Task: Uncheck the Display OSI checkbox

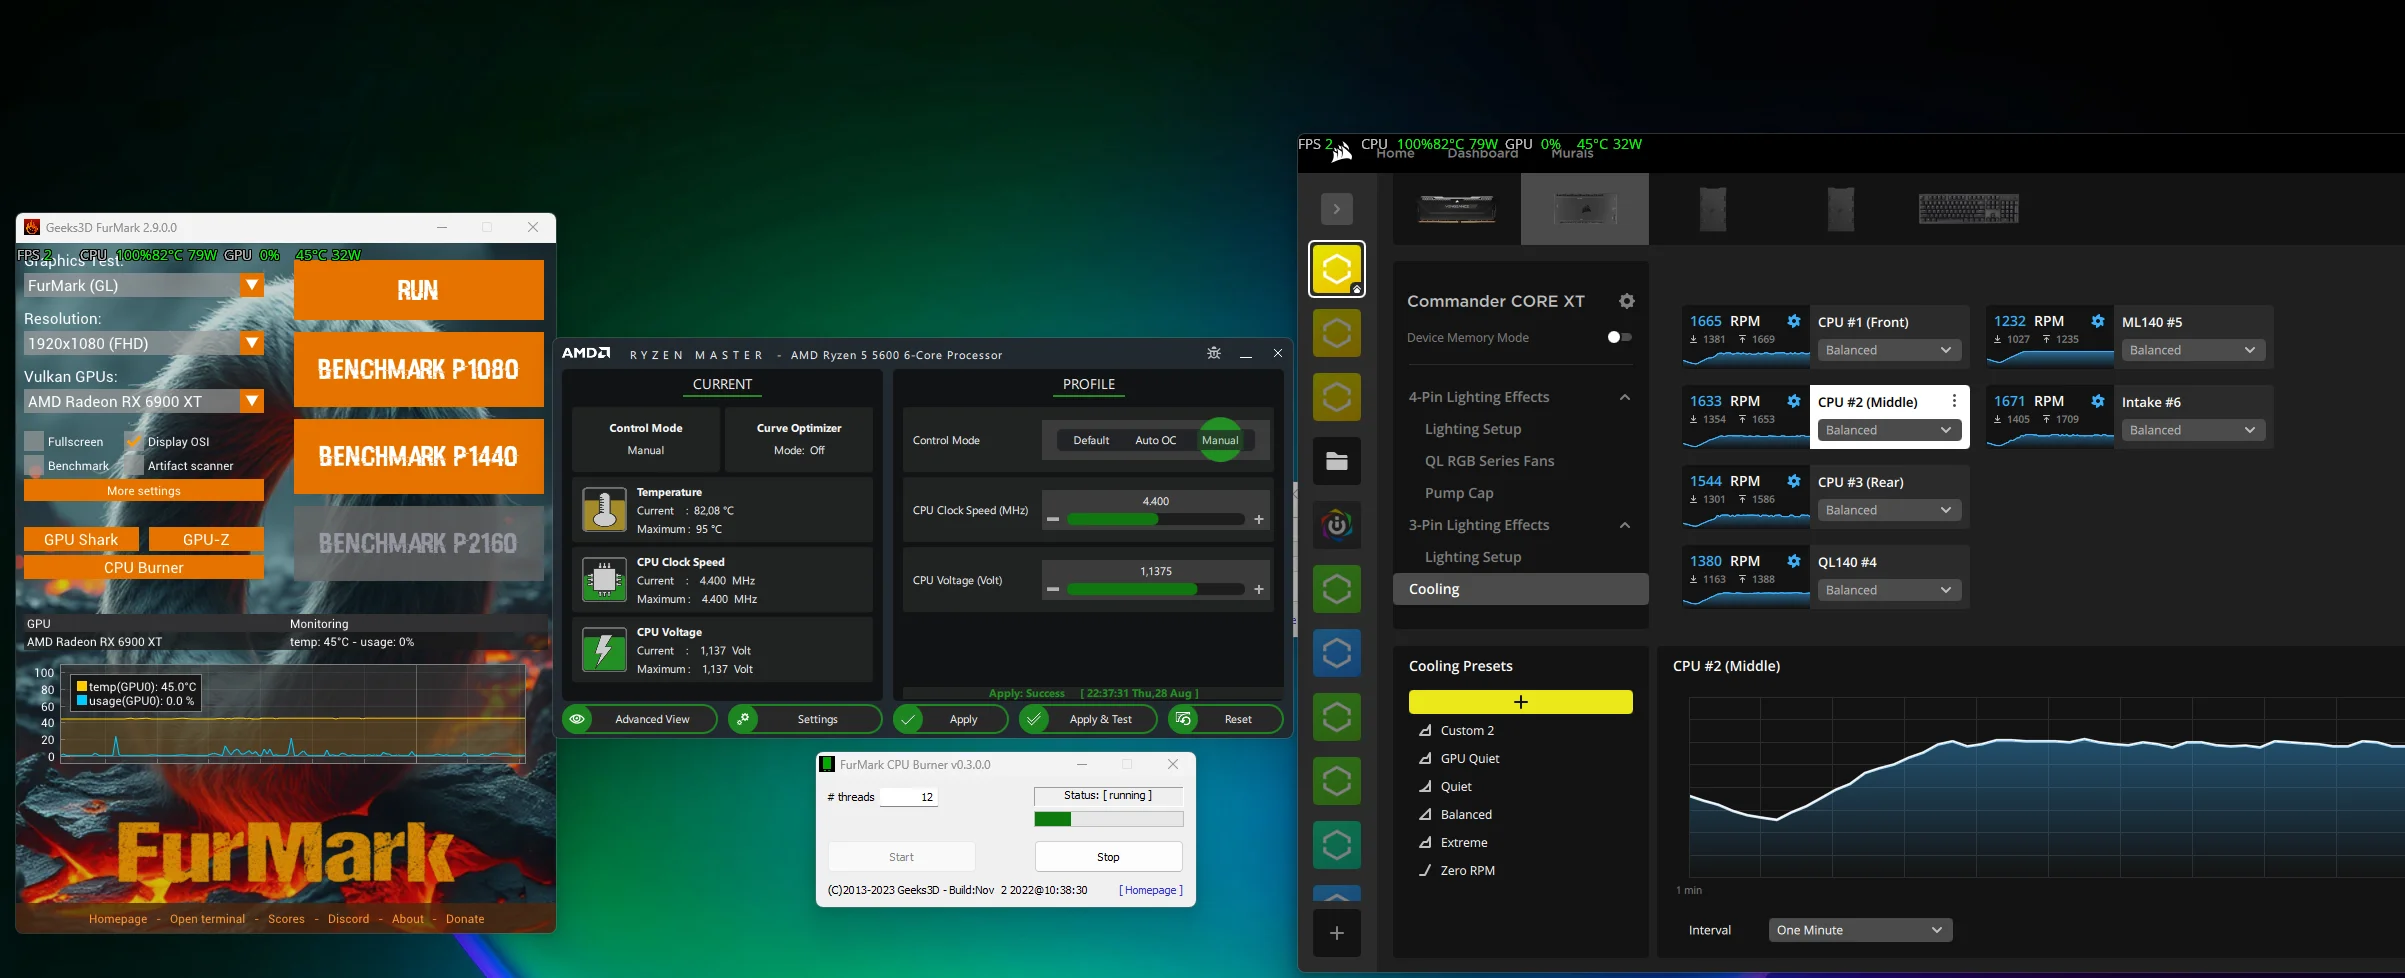Action: coord(134,441)
